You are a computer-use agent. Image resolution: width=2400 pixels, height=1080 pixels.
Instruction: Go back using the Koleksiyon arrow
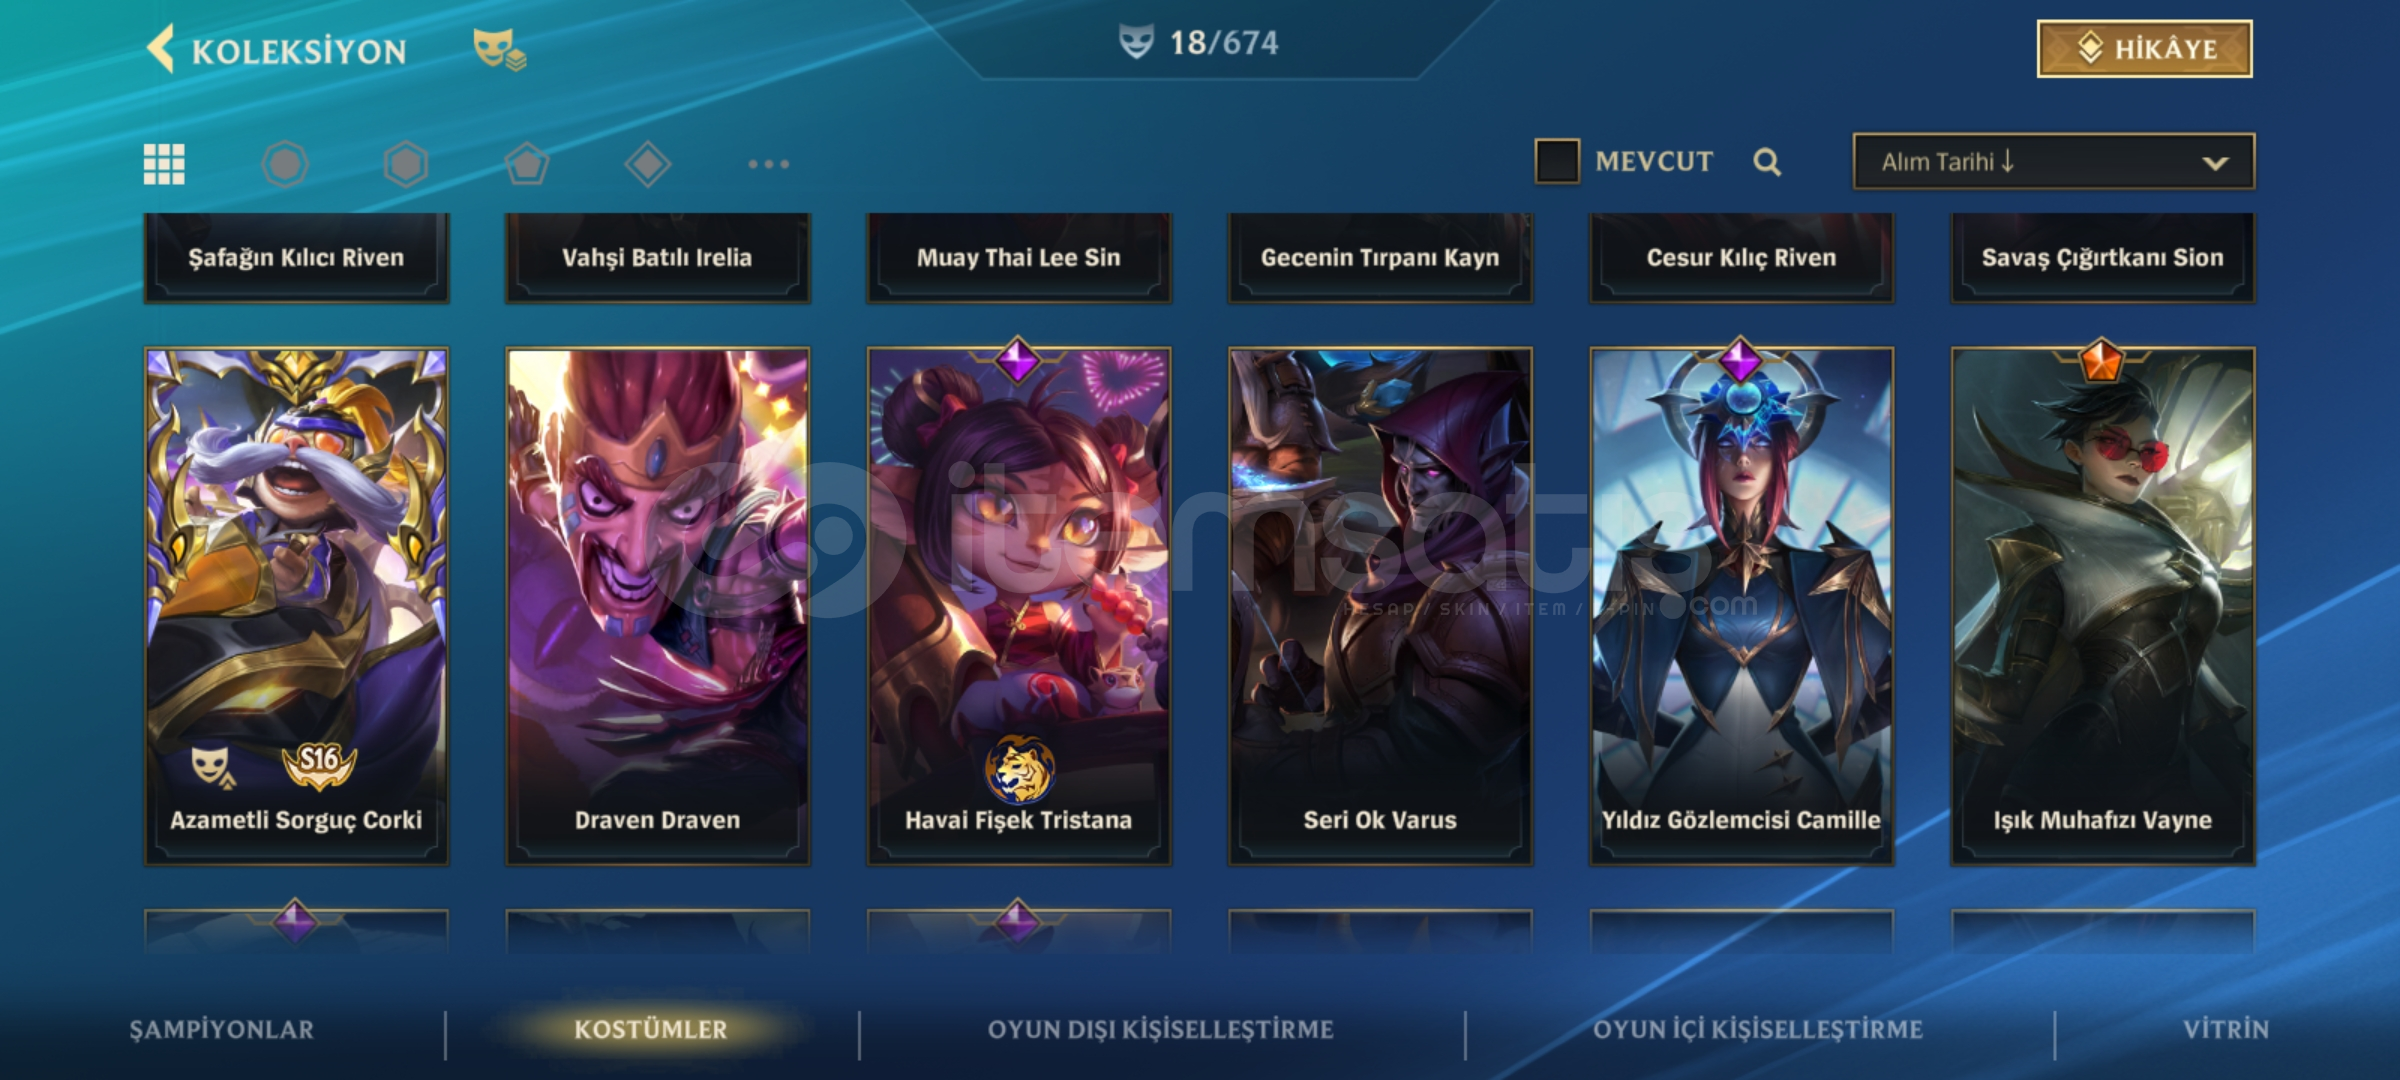coord(160,49)
